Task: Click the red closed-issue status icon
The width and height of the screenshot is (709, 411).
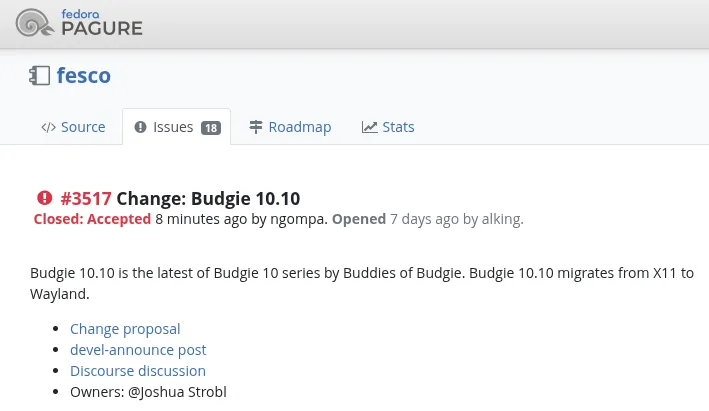Action: point(45,198)
